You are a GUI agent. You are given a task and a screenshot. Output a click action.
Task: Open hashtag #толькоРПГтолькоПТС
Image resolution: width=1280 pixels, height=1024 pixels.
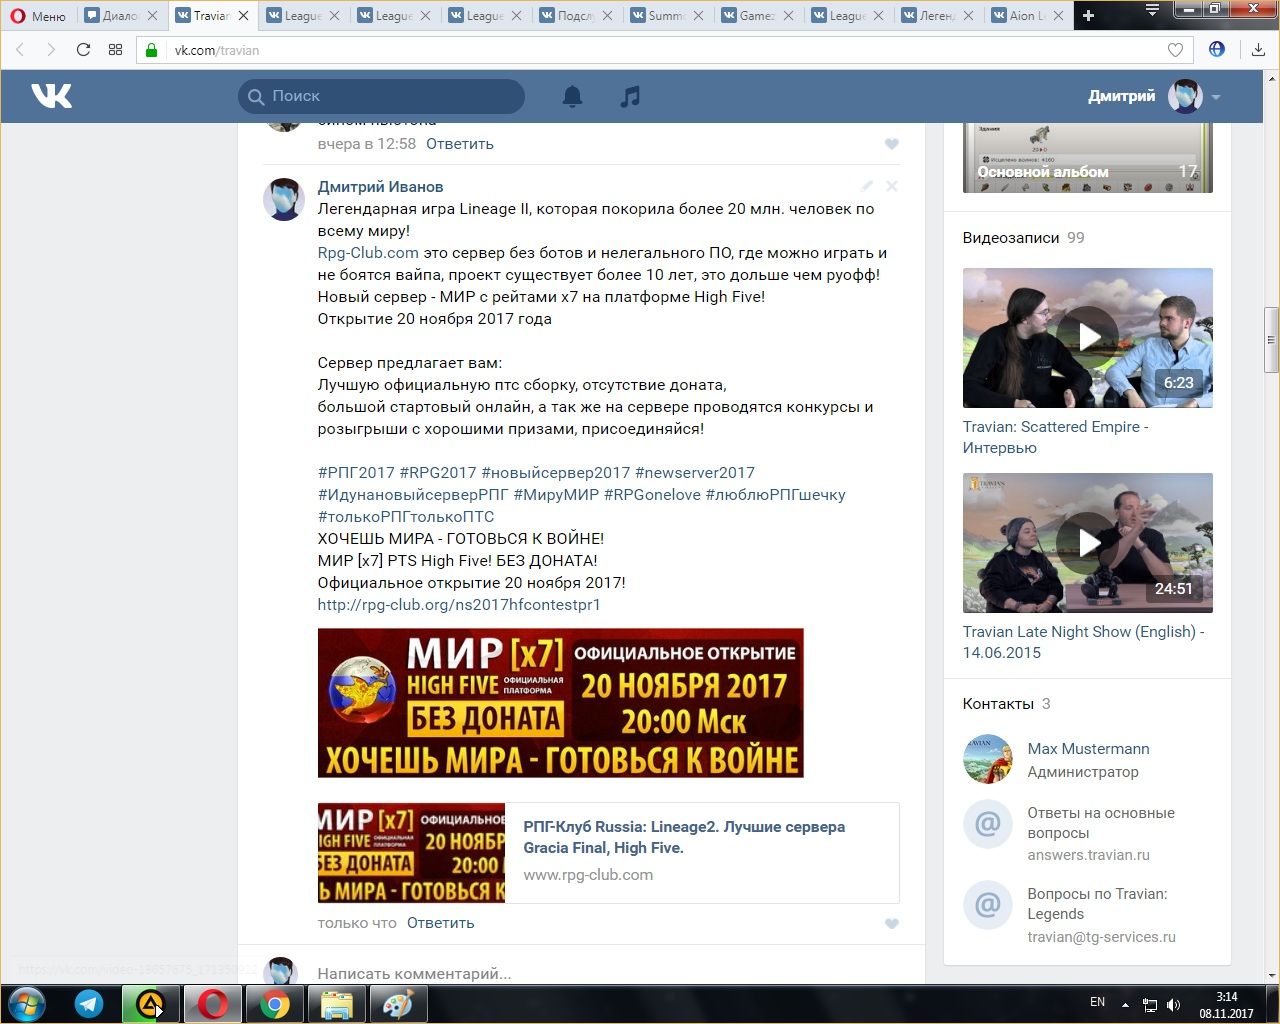[x=406, y=517]
